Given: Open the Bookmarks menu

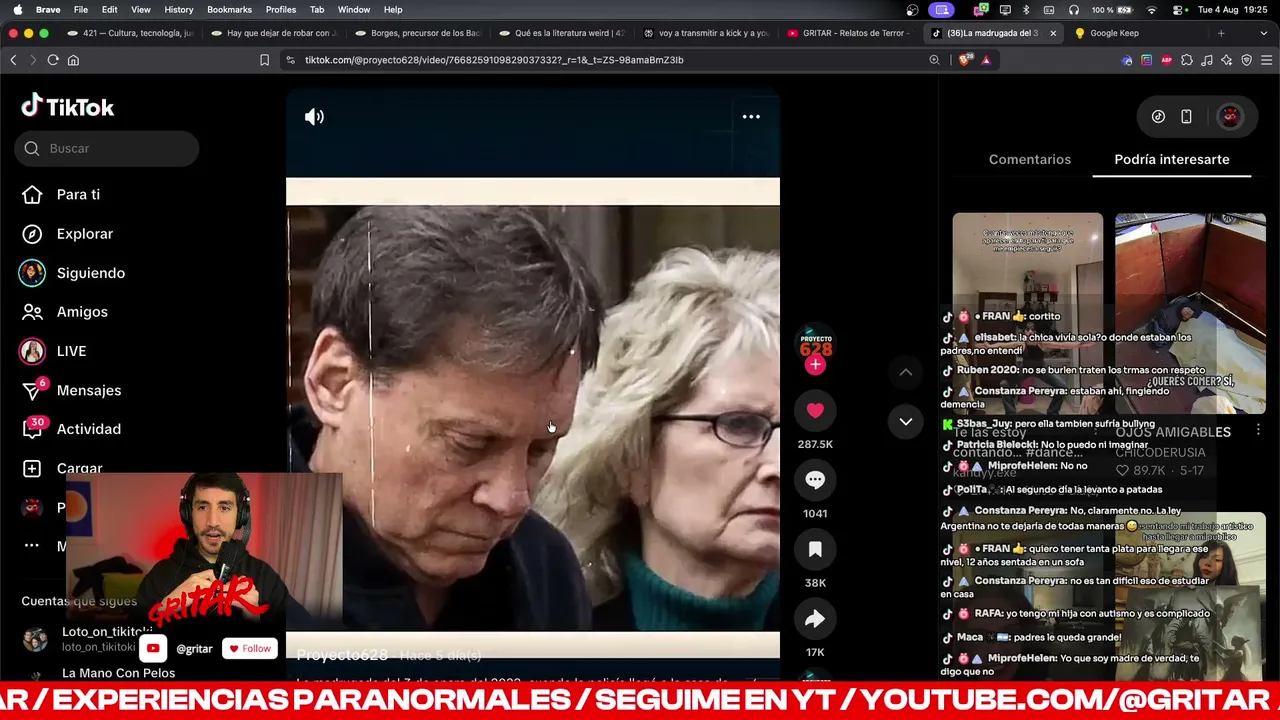Looking at the screenshot, I should point(229,10).
